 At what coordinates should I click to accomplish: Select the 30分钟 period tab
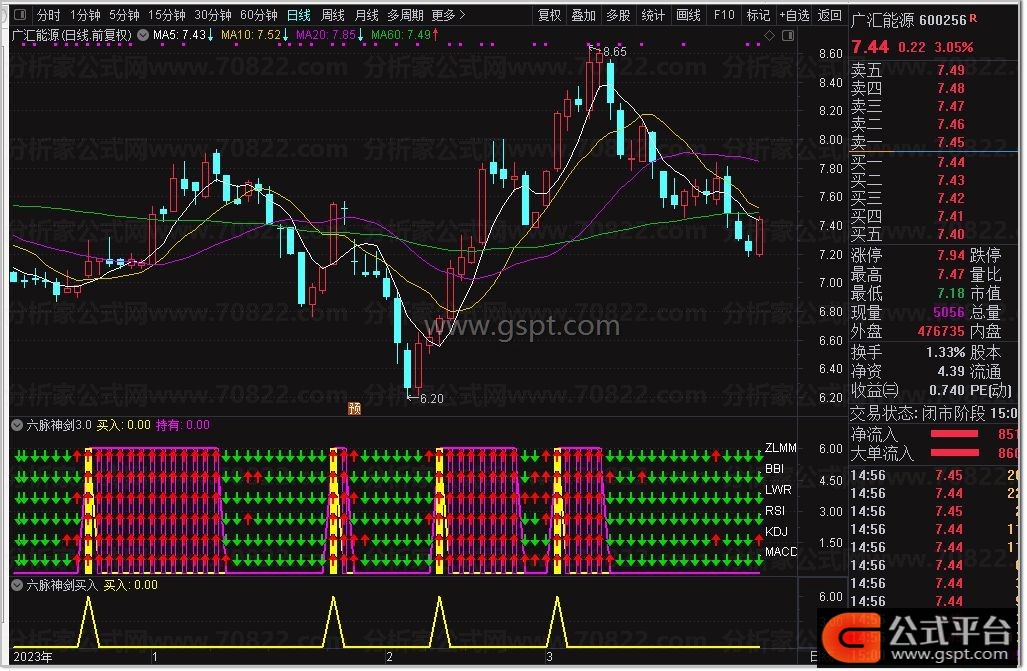click(x=213, y=14)
